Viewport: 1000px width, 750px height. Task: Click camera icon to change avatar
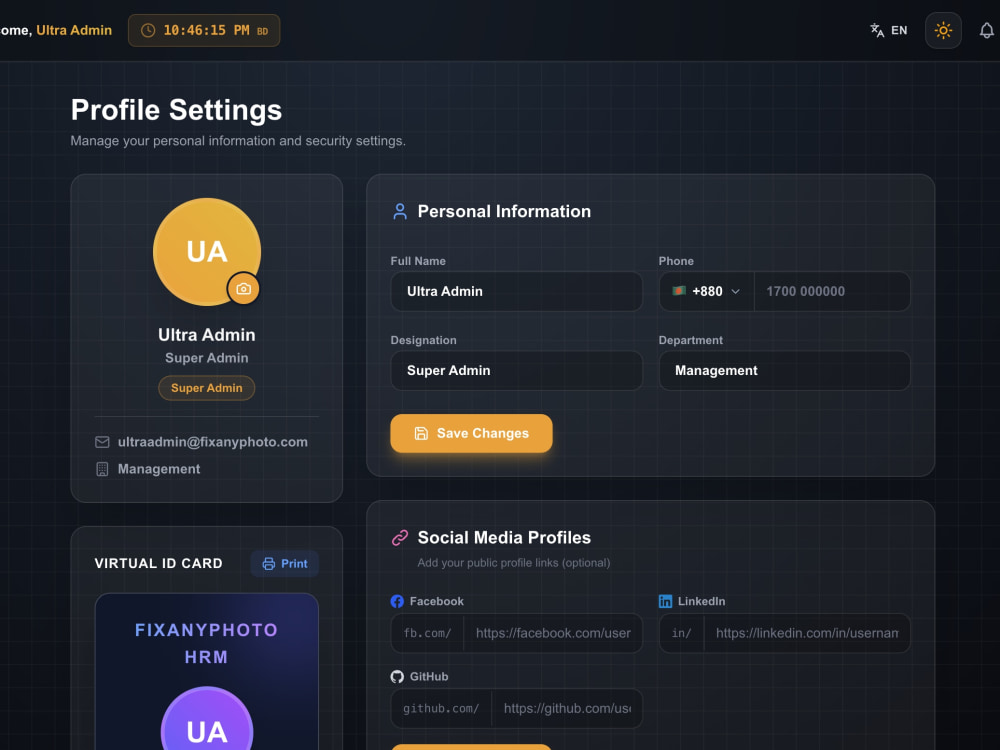(244, 289)
